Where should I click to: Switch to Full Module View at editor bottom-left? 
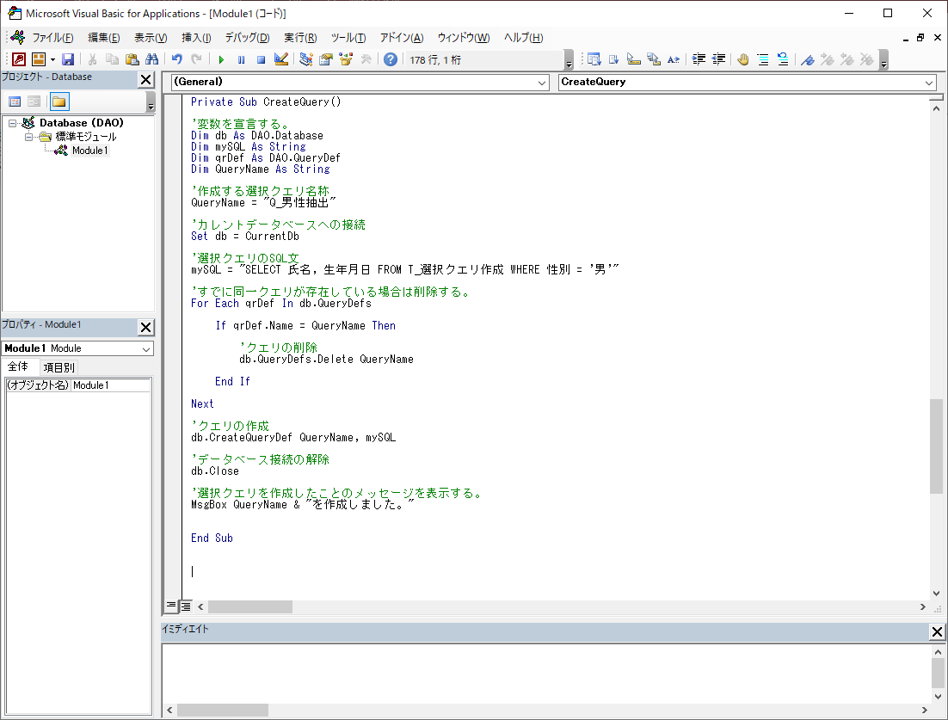pyautogui.click(x=185, y=606)
